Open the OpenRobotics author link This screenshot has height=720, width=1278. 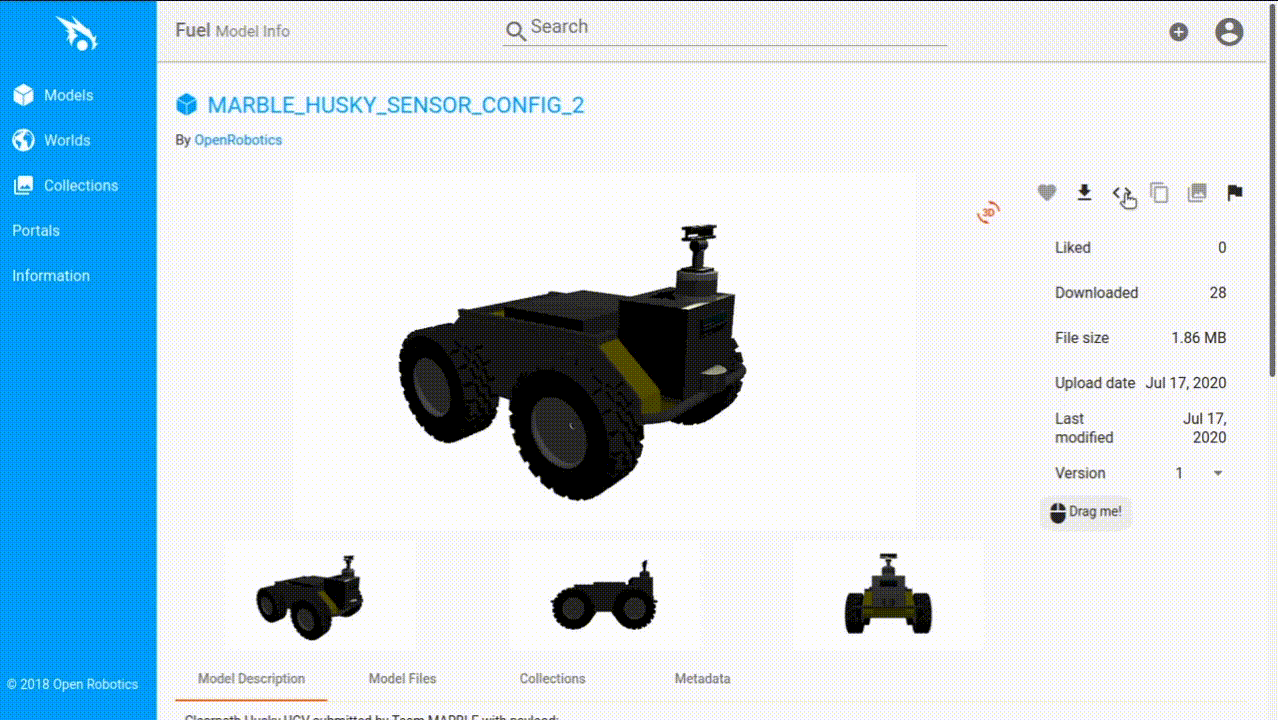(x=238, y=140)
